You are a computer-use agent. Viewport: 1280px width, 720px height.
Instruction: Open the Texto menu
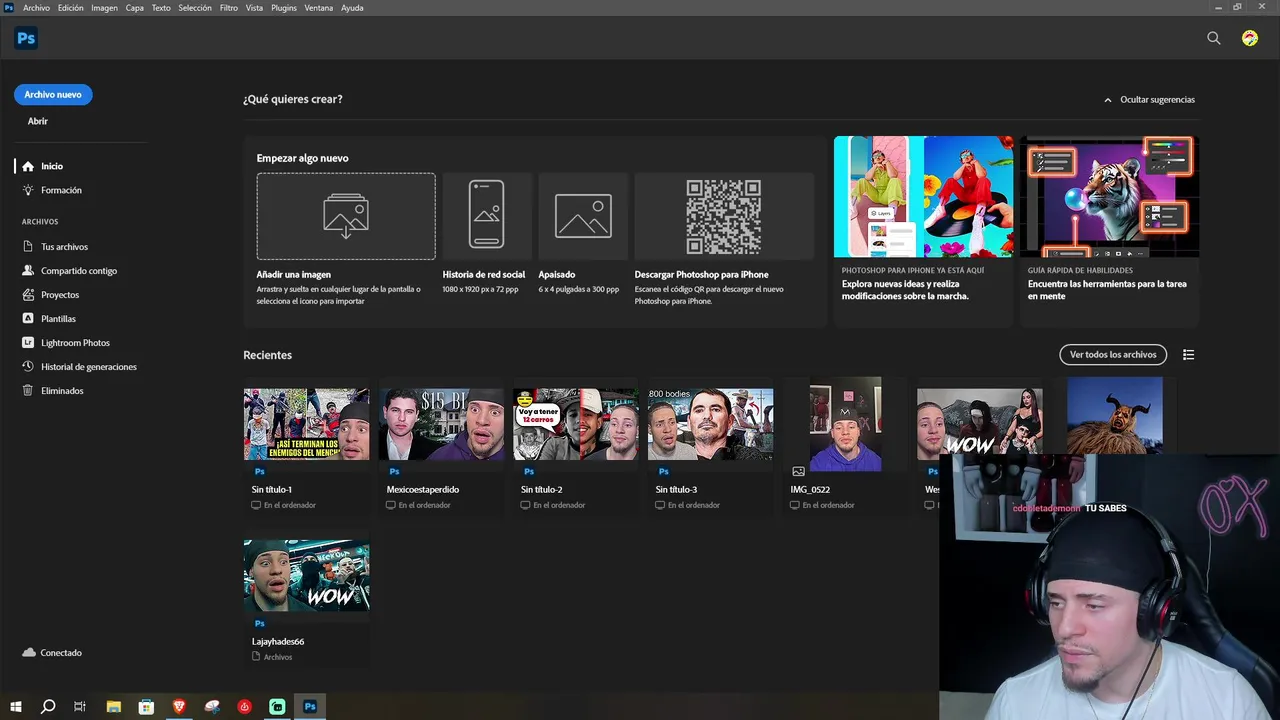161,8
